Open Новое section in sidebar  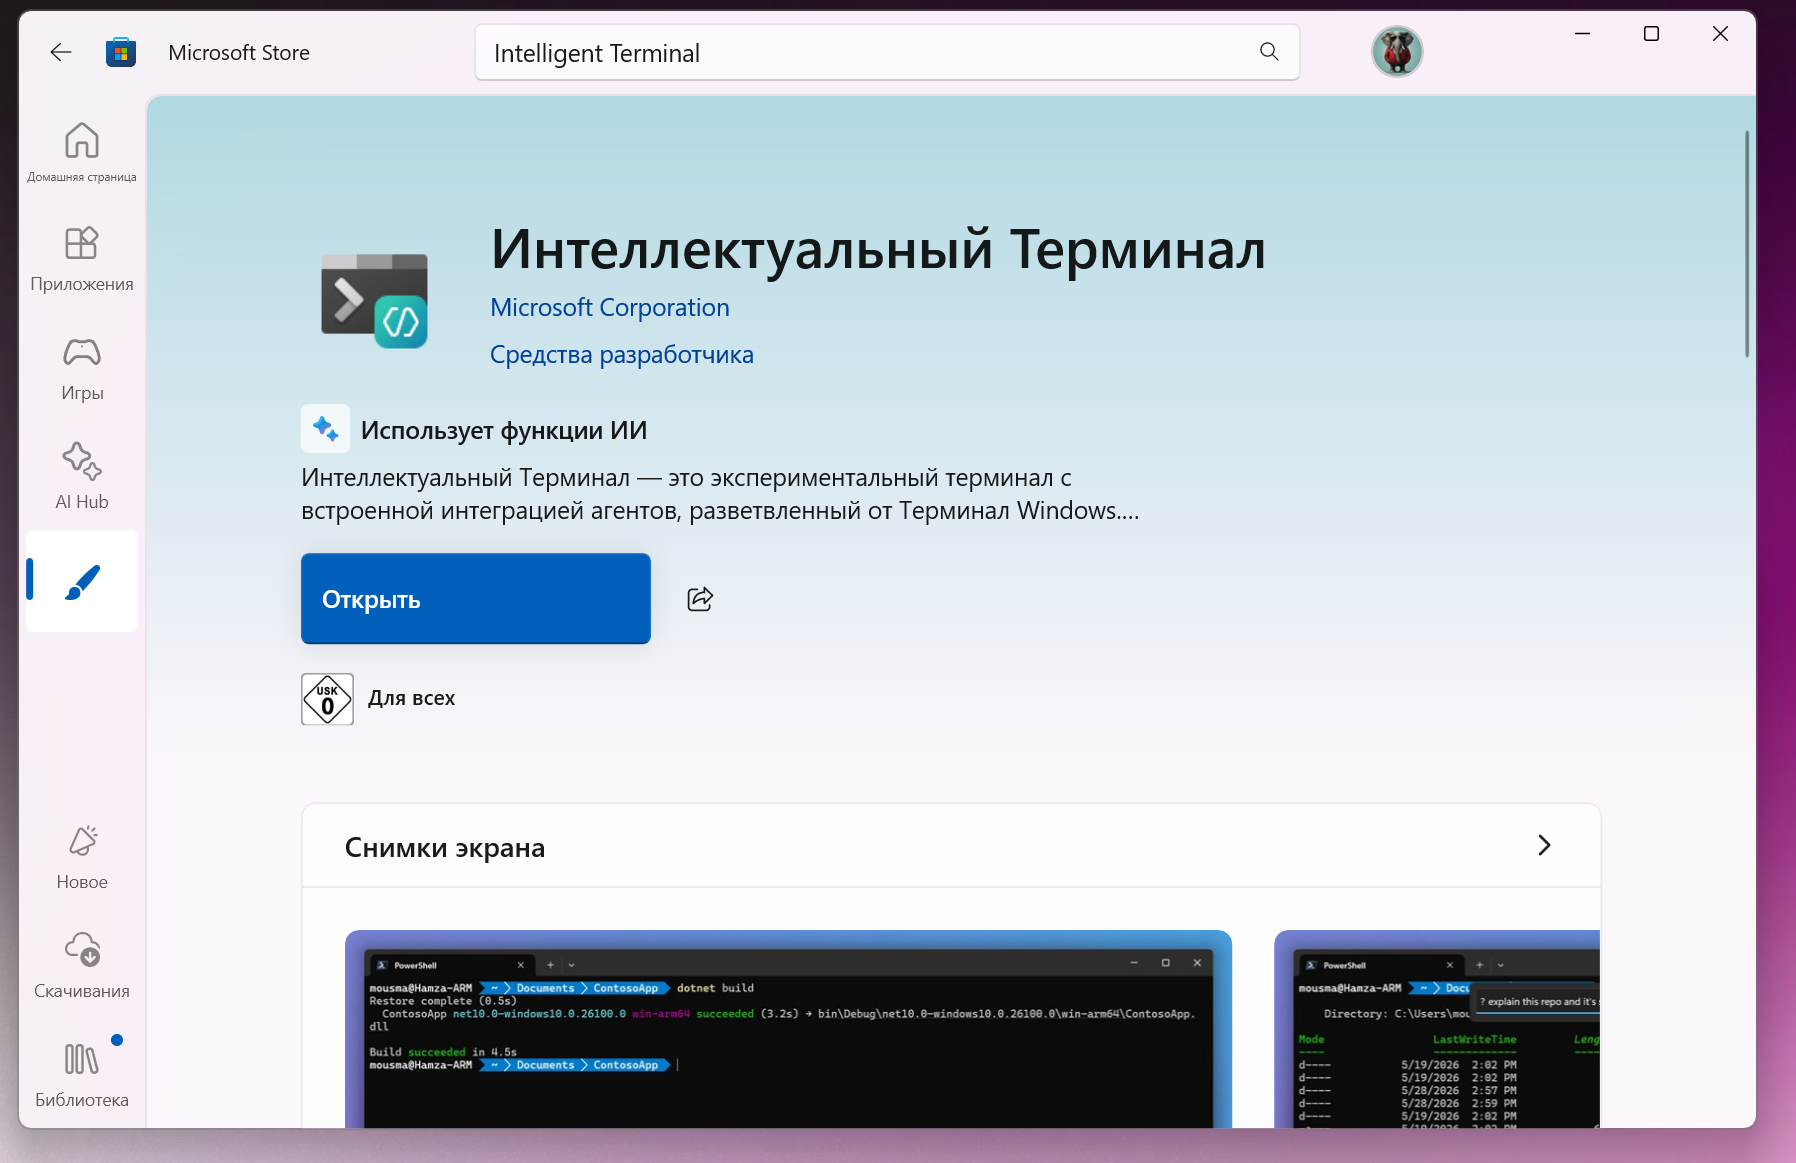(82, 858)
